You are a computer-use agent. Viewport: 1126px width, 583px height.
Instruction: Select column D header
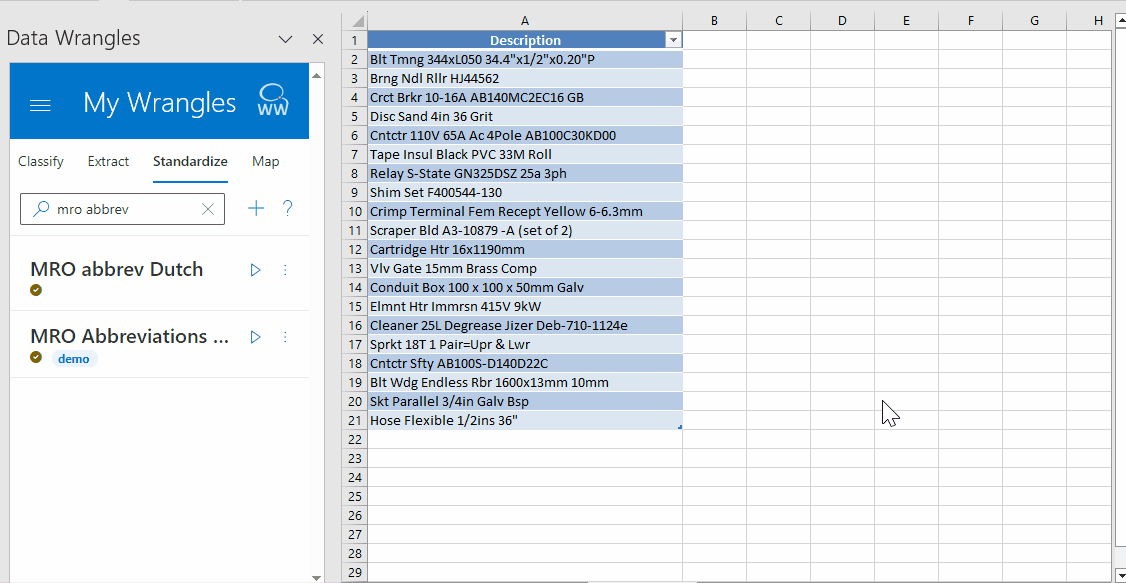click(842, 21)
